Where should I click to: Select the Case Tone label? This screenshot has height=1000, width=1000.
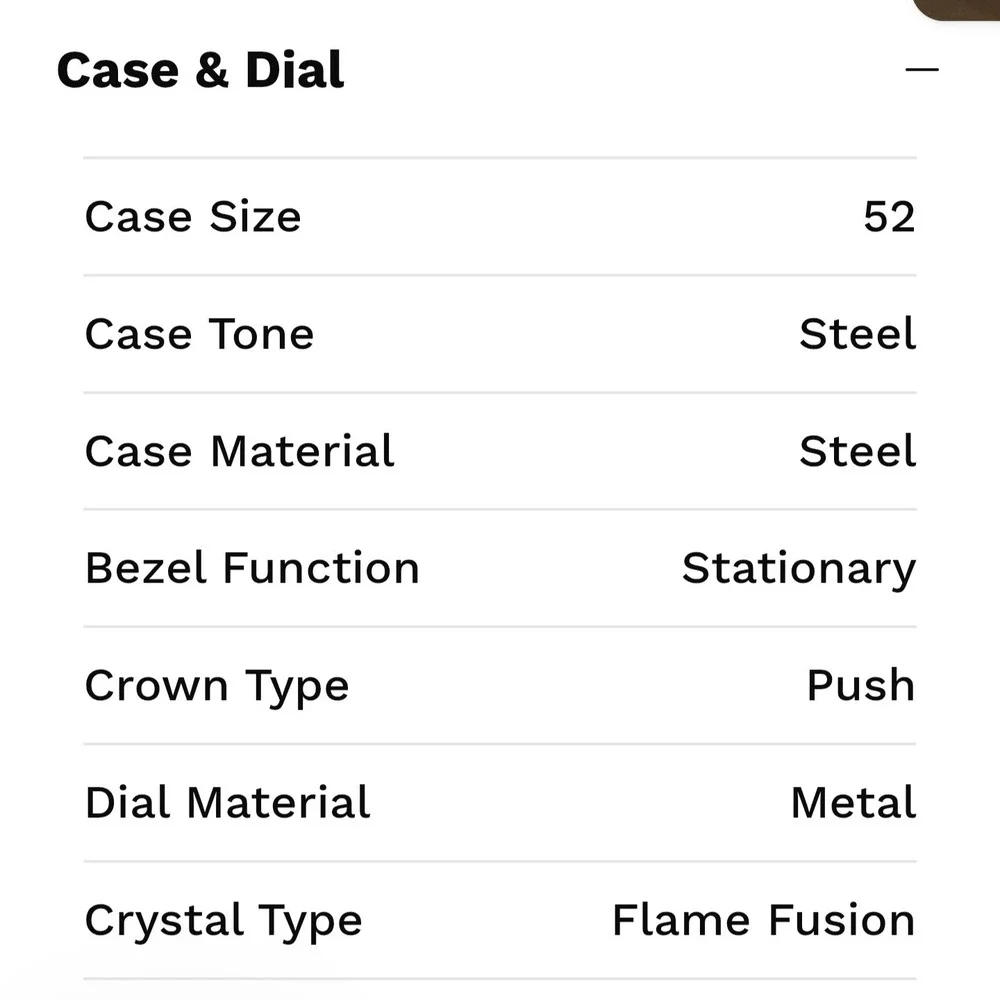(200, 334)
